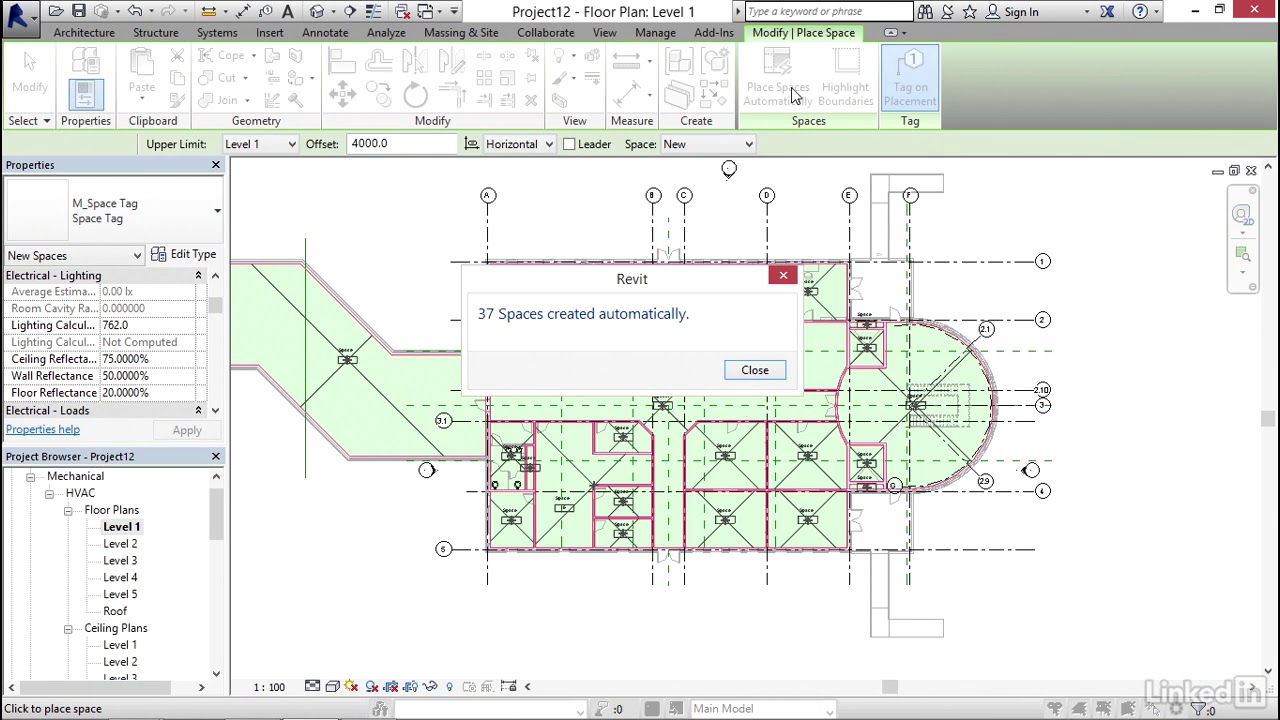The image size is (1280, 720).
Task: Click the Edit Type button
Action: pyautogui.click(x=184, y=255)
